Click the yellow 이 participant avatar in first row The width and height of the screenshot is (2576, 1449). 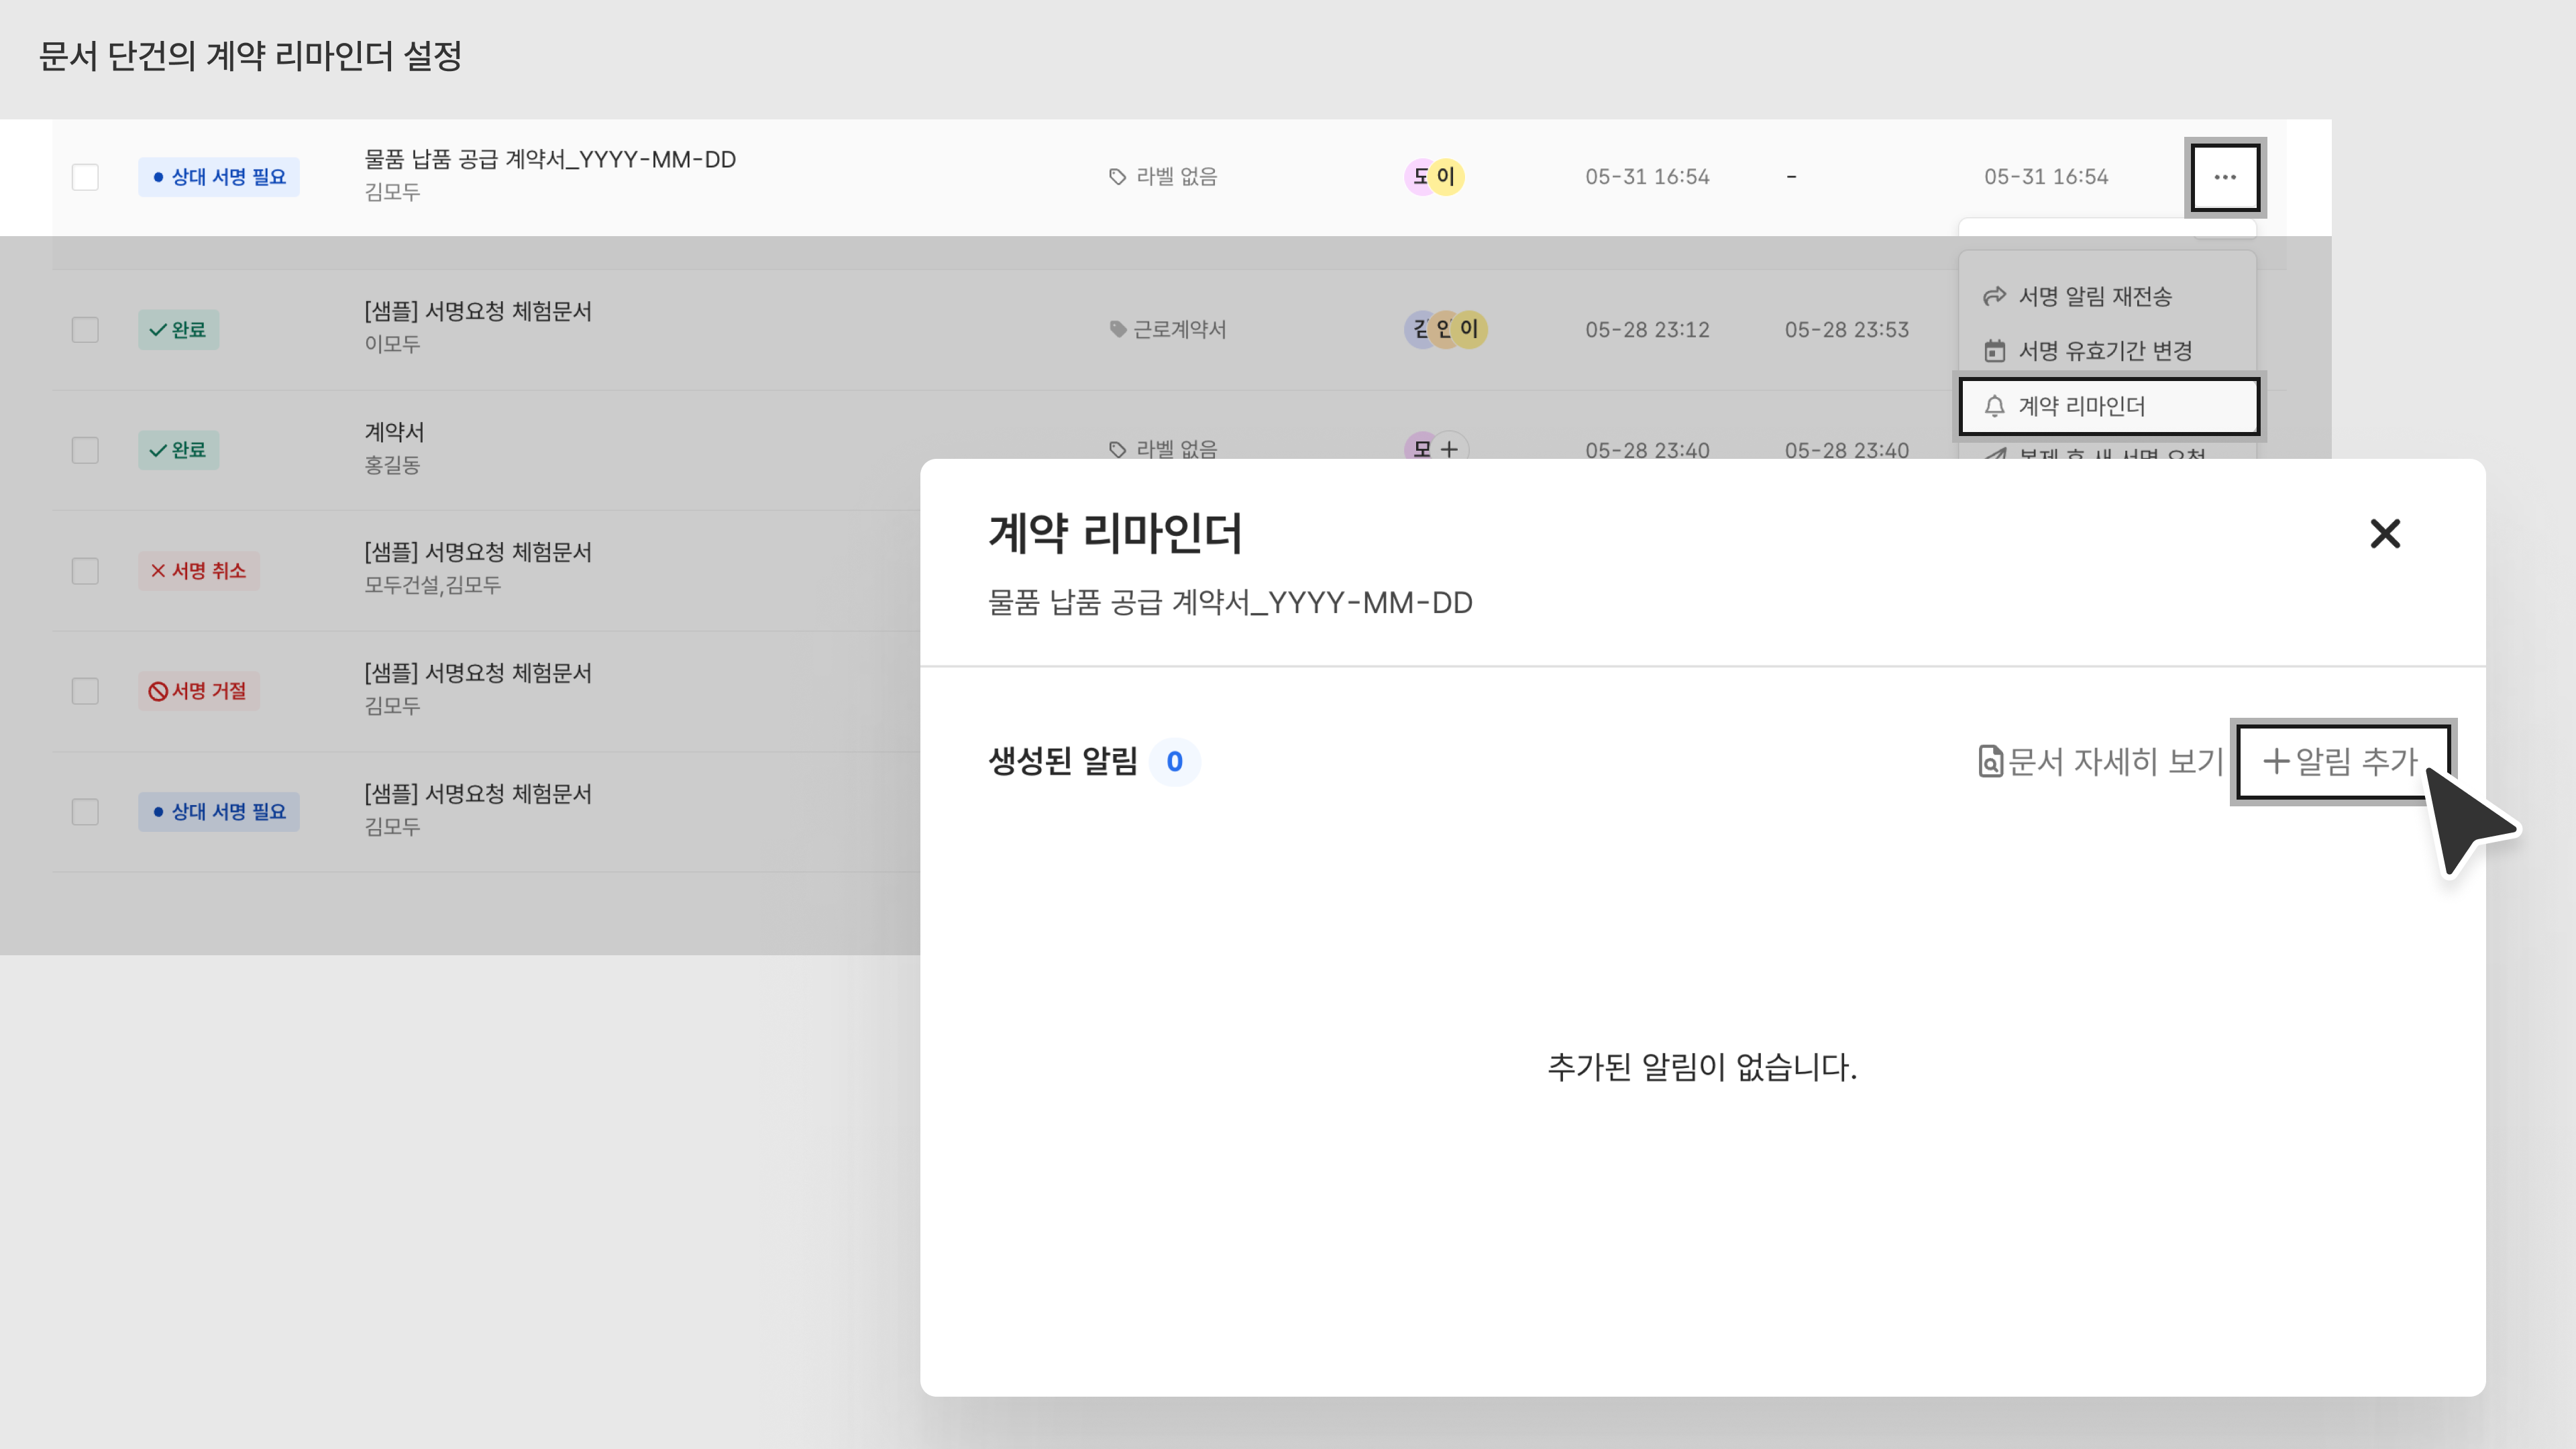(x=1446, y=177)
